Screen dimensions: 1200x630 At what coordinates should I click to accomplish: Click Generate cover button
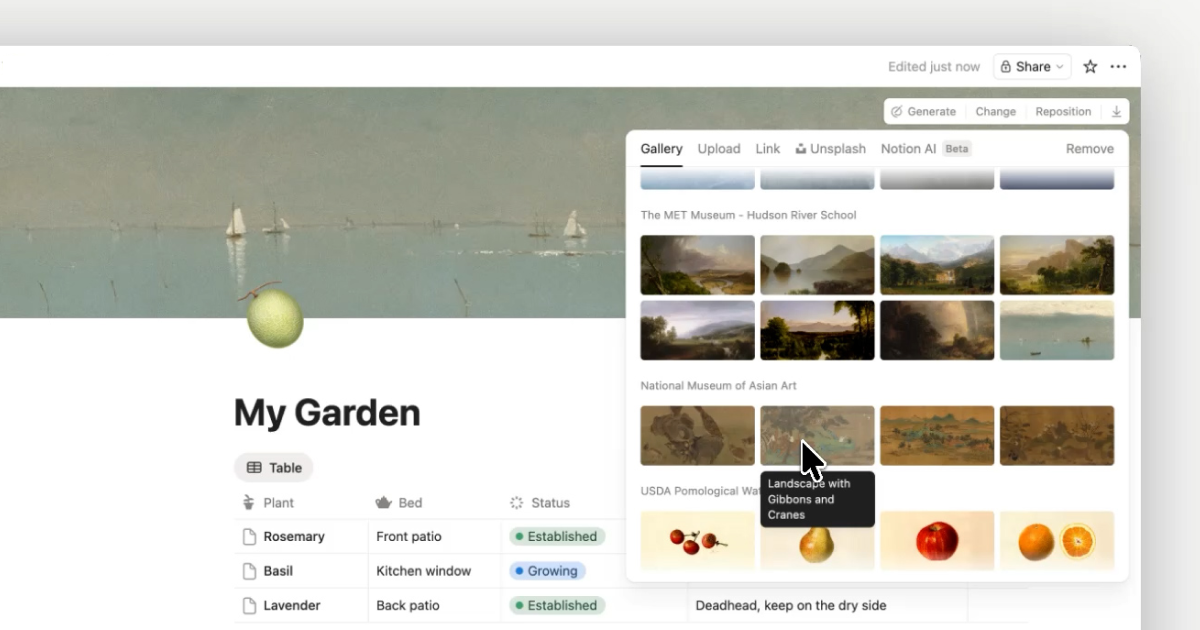pos(923,112)
